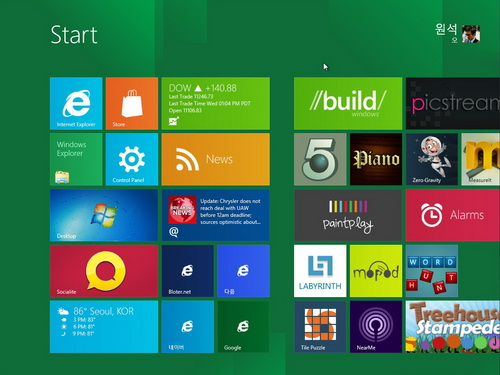Open the 네이버 pinned site tile
This screenshot has height=375, width=500.
188,327
